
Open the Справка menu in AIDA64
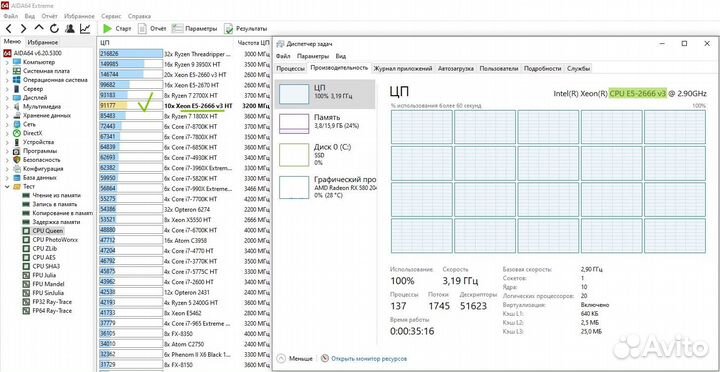140,16
